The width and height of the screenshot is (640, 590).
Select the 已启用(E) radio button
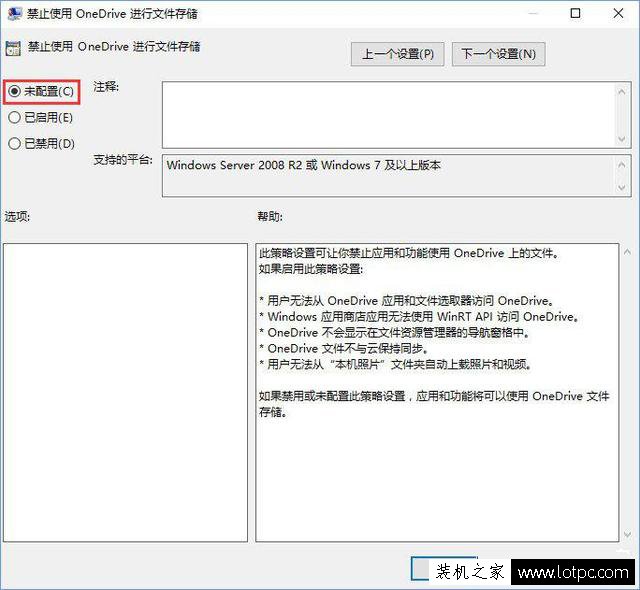pyautogui.click(x=40, y=118)
